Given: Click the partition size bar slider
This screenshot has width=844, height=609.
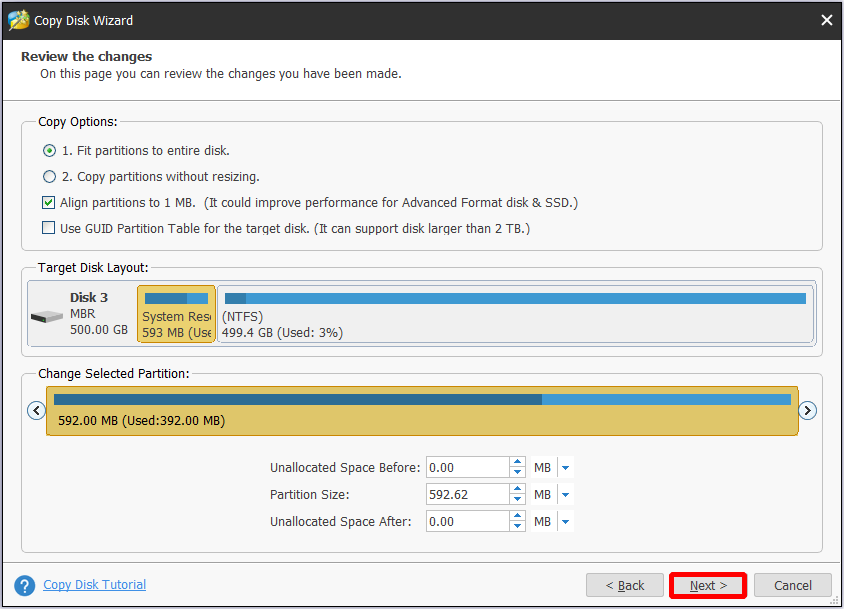Looking at the screenshot, I should (x=422, y=411).
